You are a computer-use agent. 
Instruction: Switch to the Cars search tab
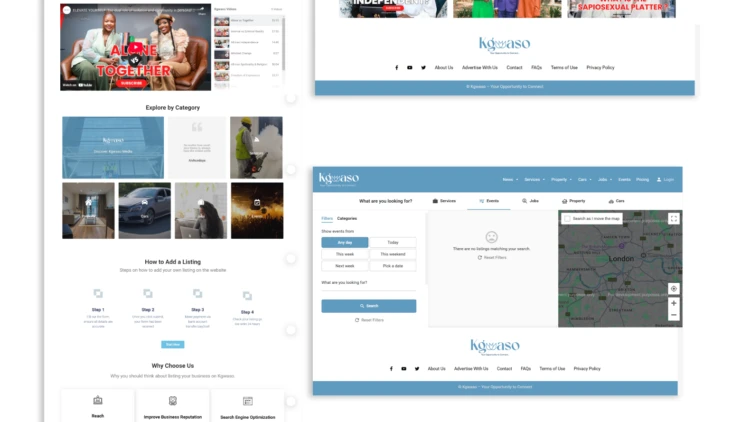616,201
